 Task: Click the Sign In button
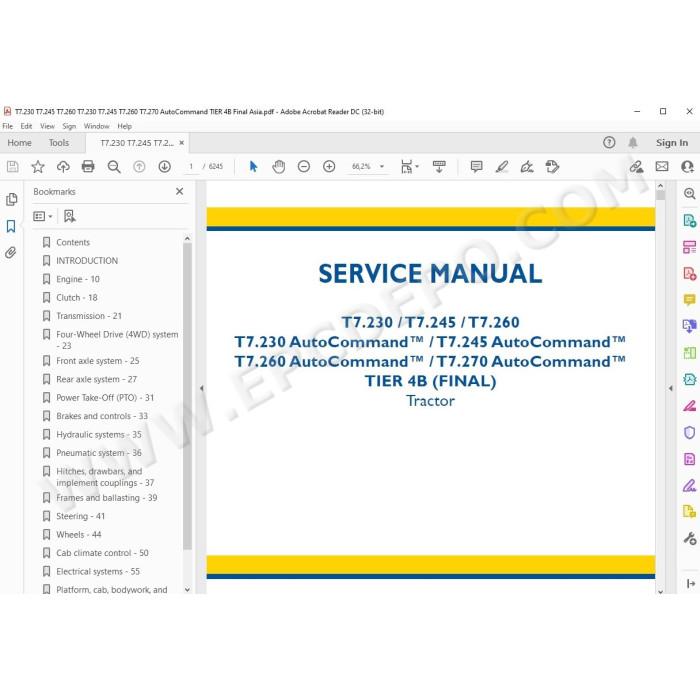coord(671,143)
